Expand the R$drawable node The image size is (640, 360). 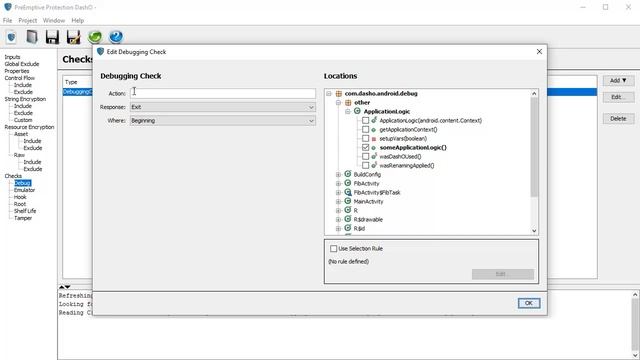(338, 219)
